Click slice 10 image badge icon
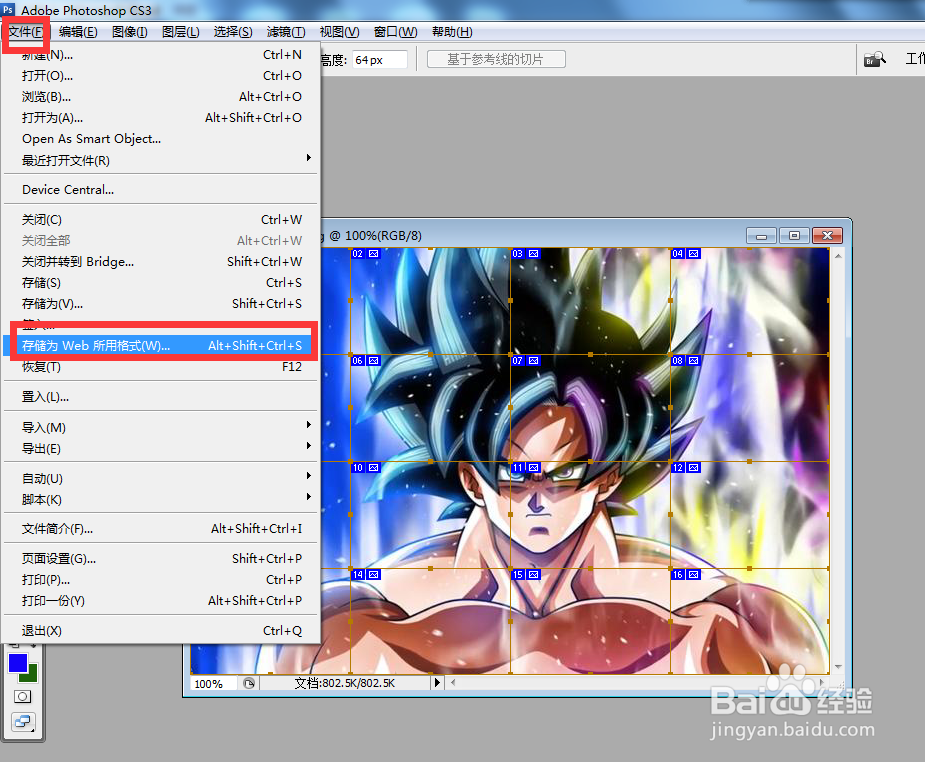 point(373,468)
